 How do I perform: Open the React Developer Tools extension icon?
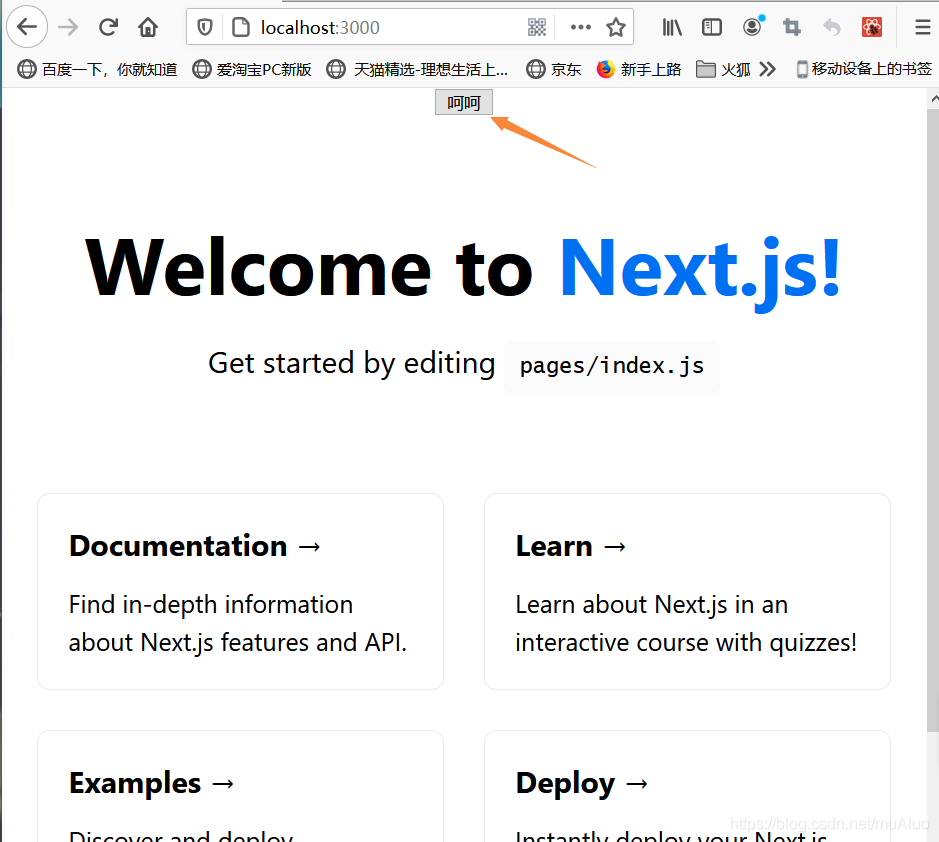tap(871, 27)
